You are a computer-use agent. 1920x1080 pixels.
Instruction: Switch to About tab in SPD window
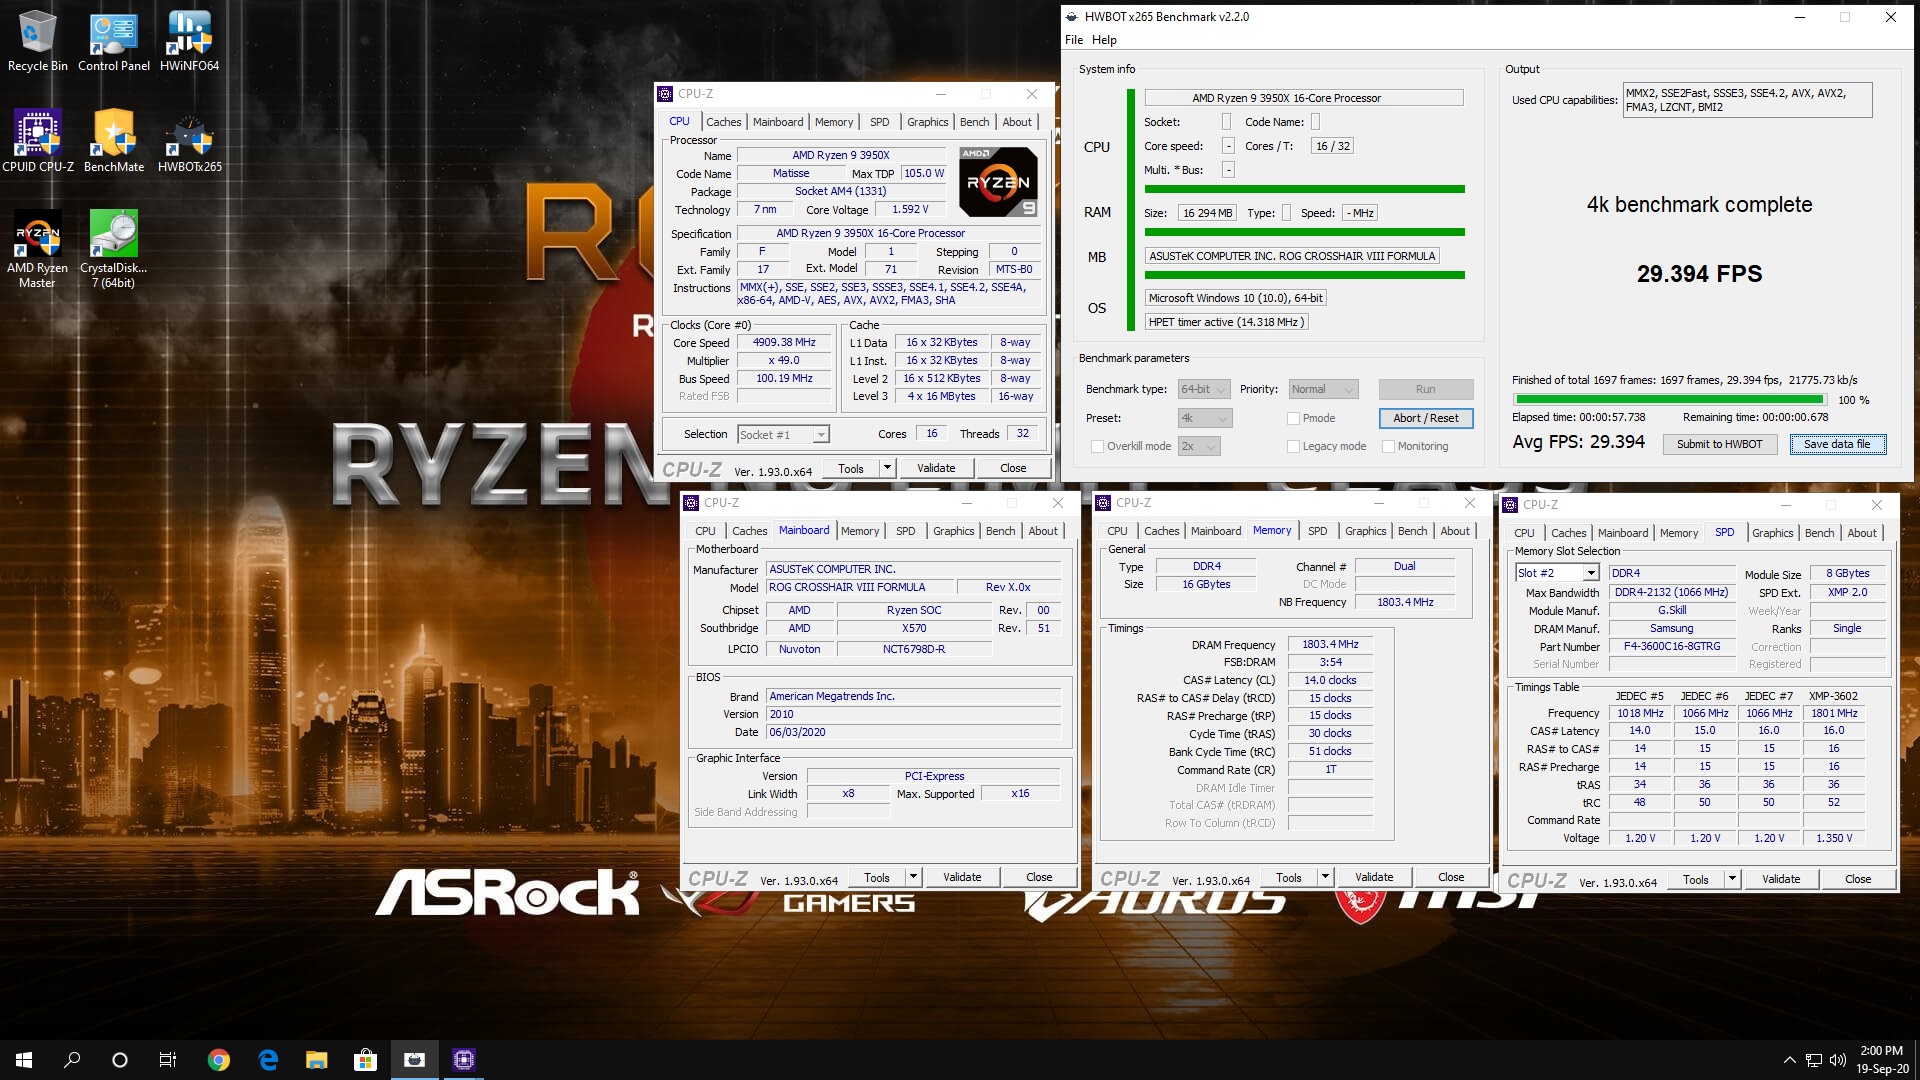[1861, 533]
